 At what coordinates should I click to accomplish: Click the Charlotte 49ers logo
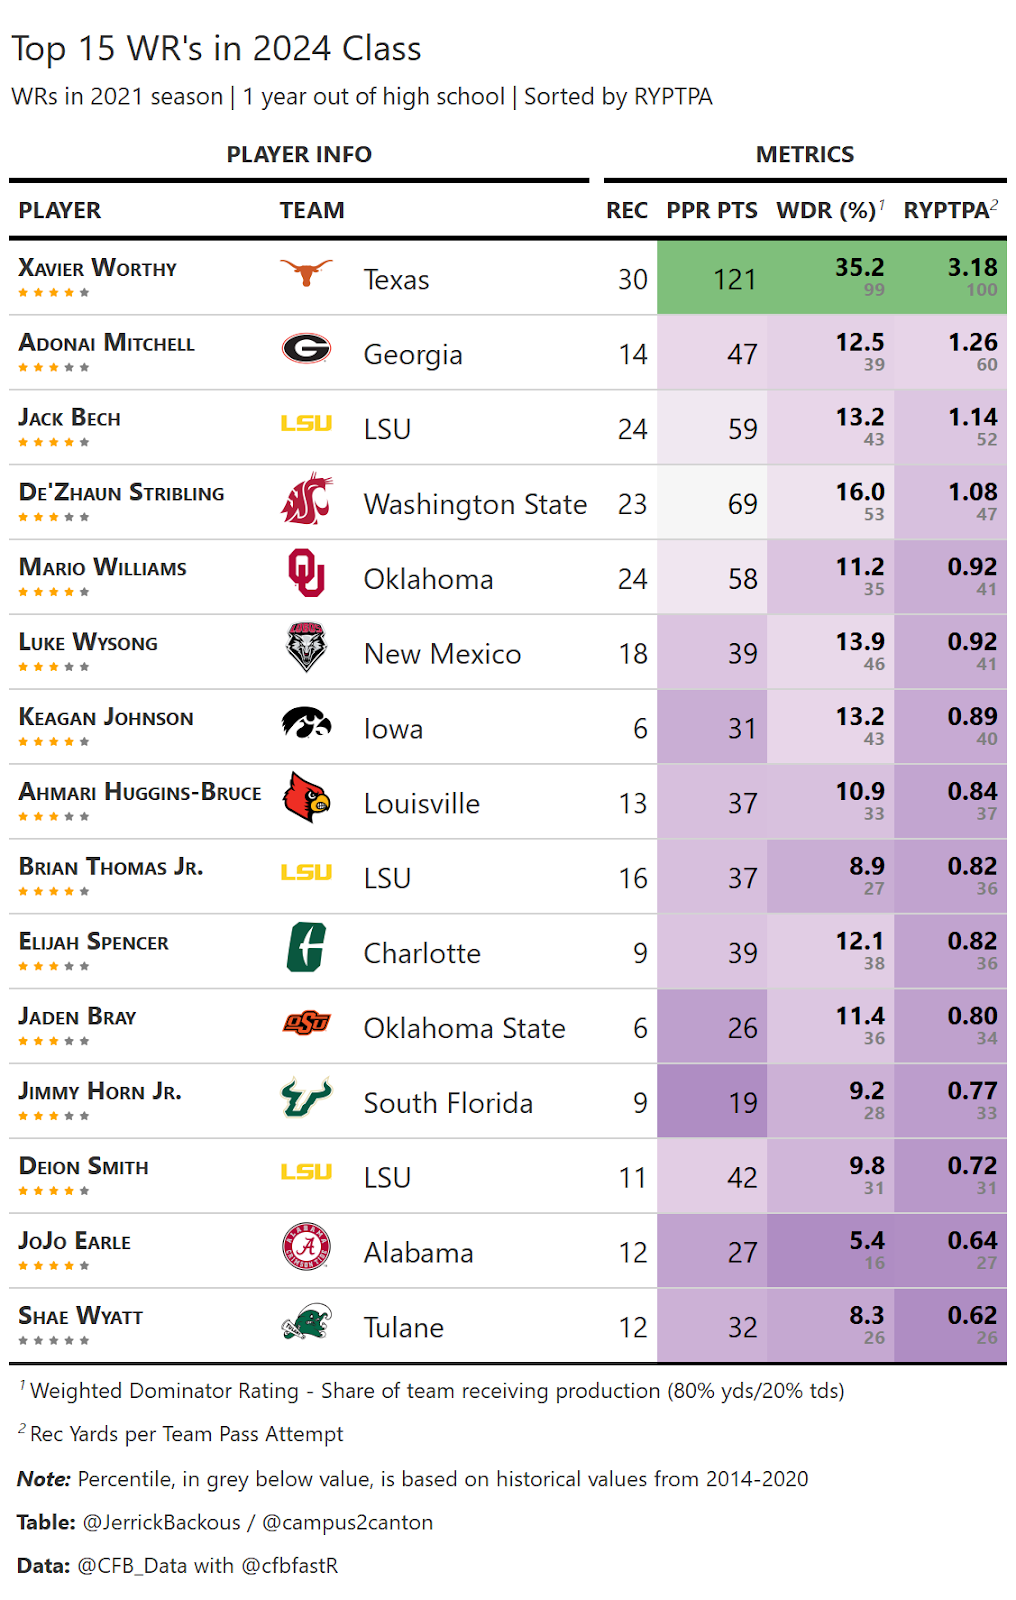click(306, 947)
